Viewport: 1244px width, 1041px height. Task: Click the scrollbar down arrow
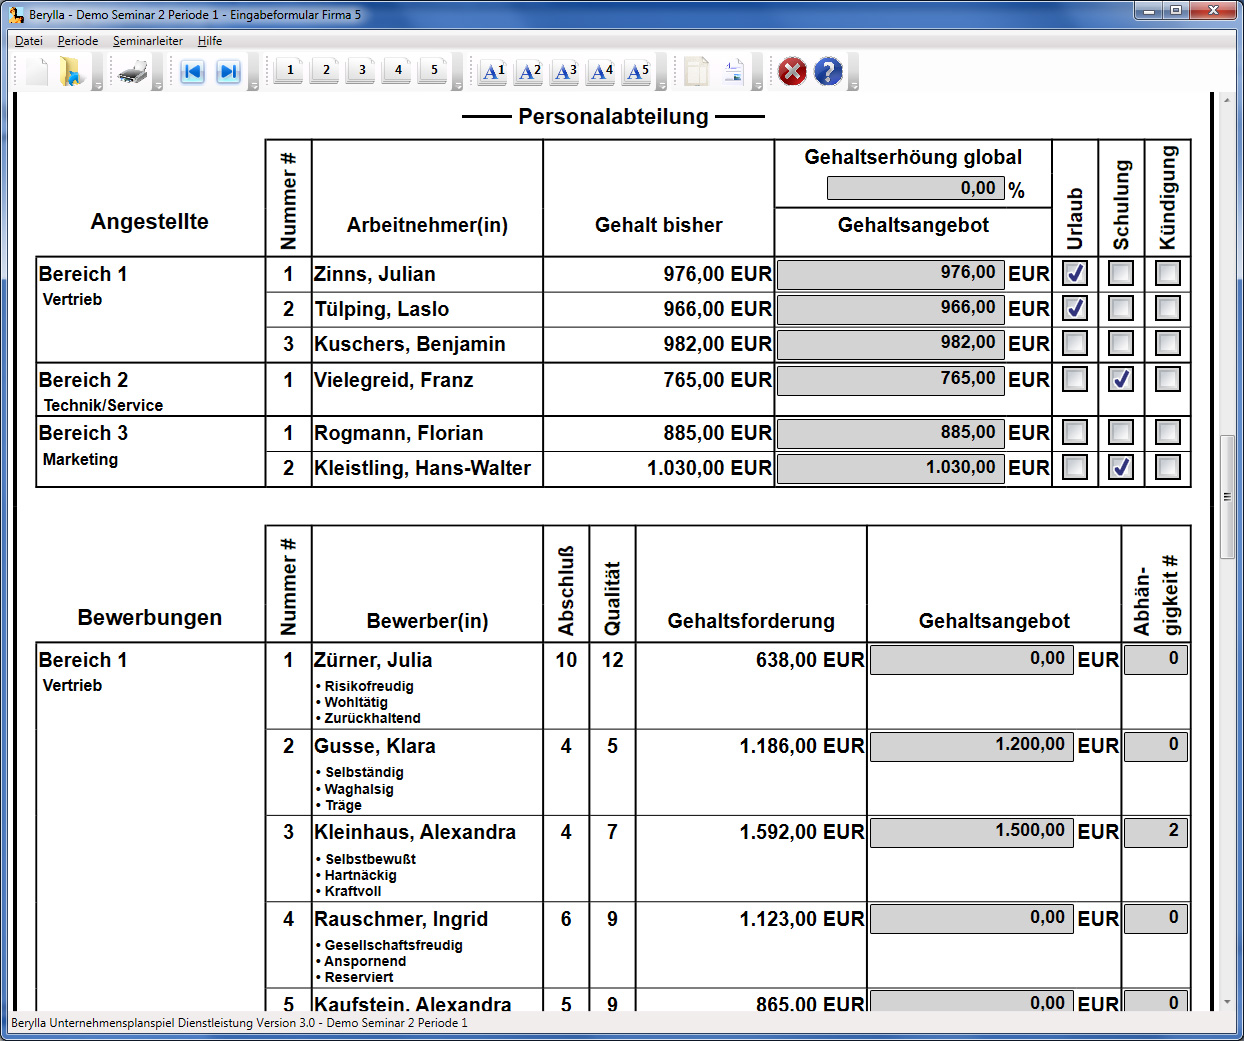point(1227,1001)
